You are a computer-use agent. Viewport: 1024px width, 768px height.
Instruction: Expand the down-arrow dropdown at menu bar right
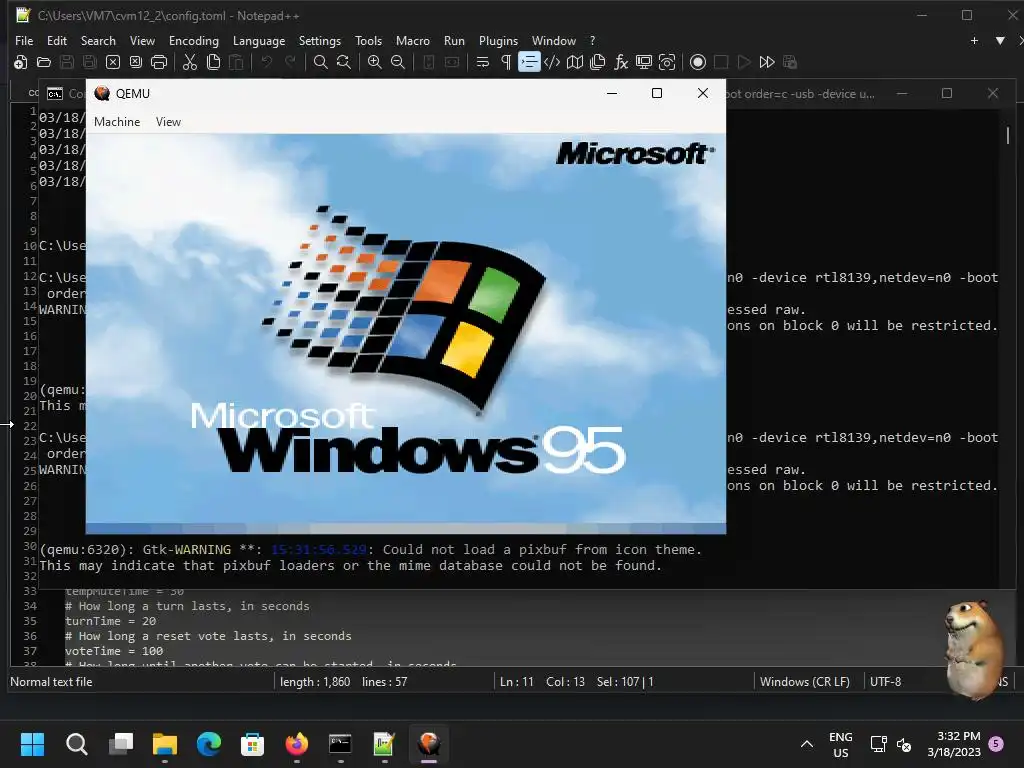click(1000, 40)
